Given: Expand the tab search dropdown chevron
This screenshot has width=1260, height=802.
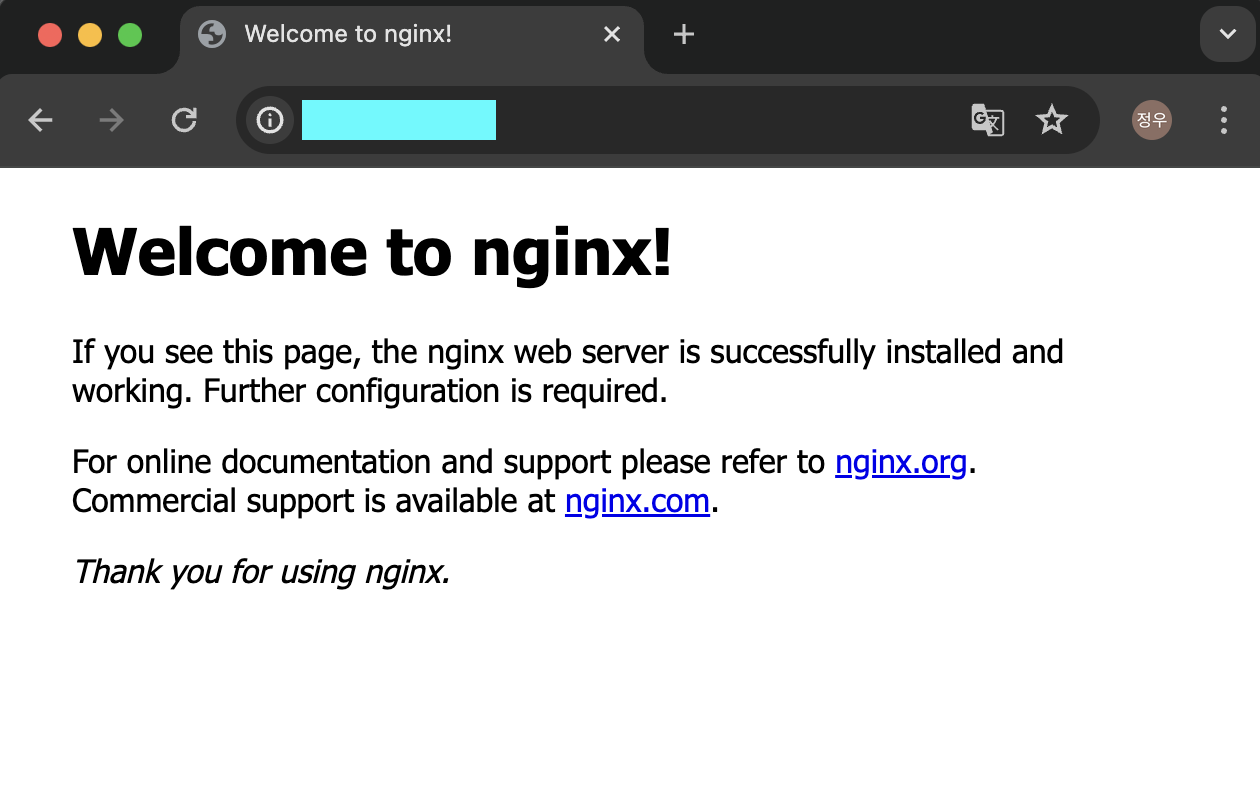Looking at the screenshot, I should point(1227,34).
